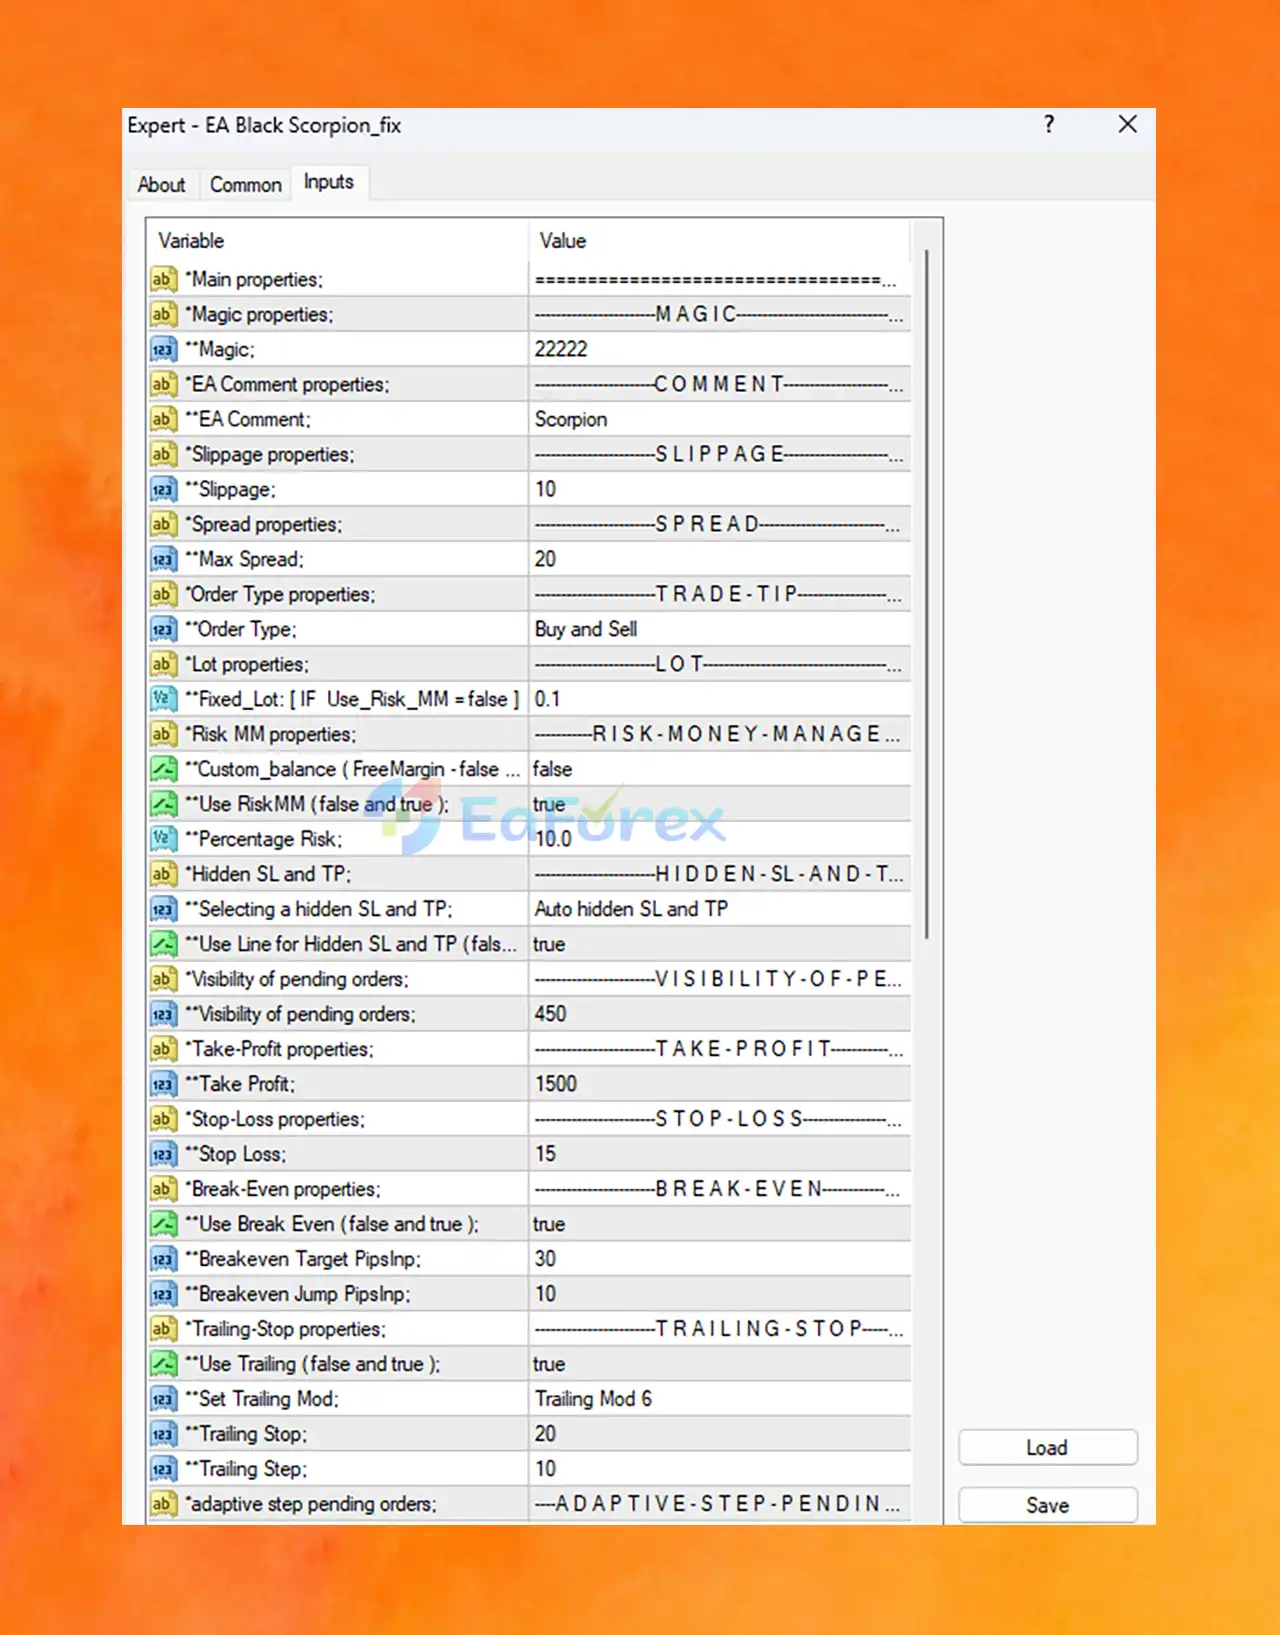The height and width of the screenshot is (1635, 1280).
Task: Select the boolean icon beside Custom_balance
Action: click(163, 770)
